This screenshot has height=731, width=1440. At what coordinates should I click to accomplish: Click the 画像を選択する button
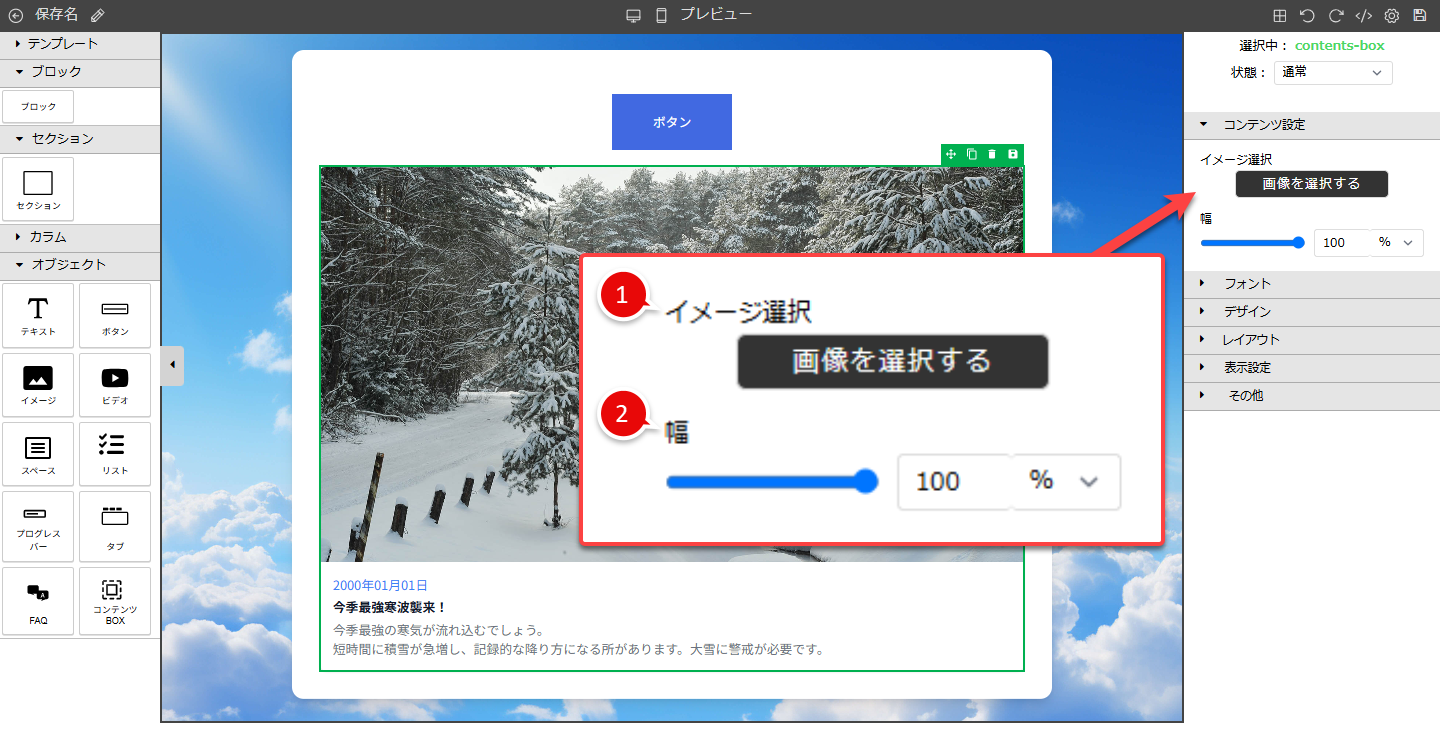click(x=1311, y=184)
